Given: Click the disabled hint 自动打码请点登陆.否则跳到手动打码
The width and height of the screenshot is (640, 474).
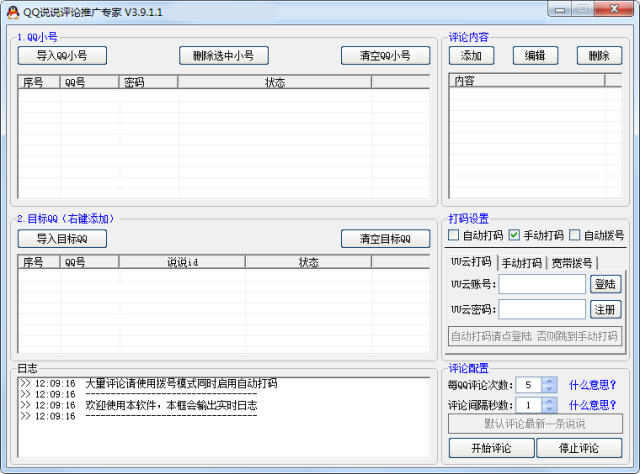Looking at the screenshot, I should pos(535,336).
